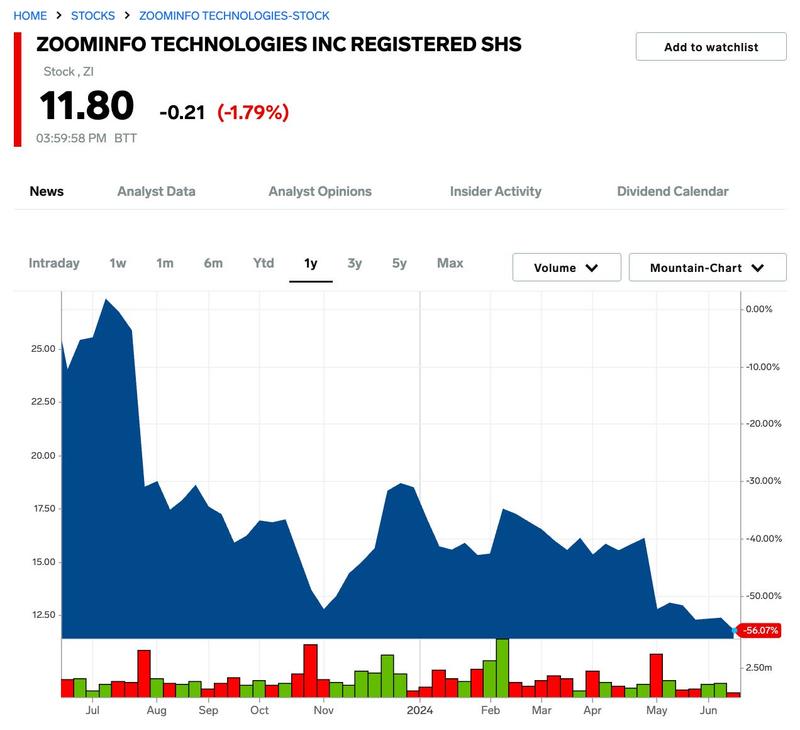Switch chart range to 5y
This screenshot has width=800, height=730.
point(399,263)
